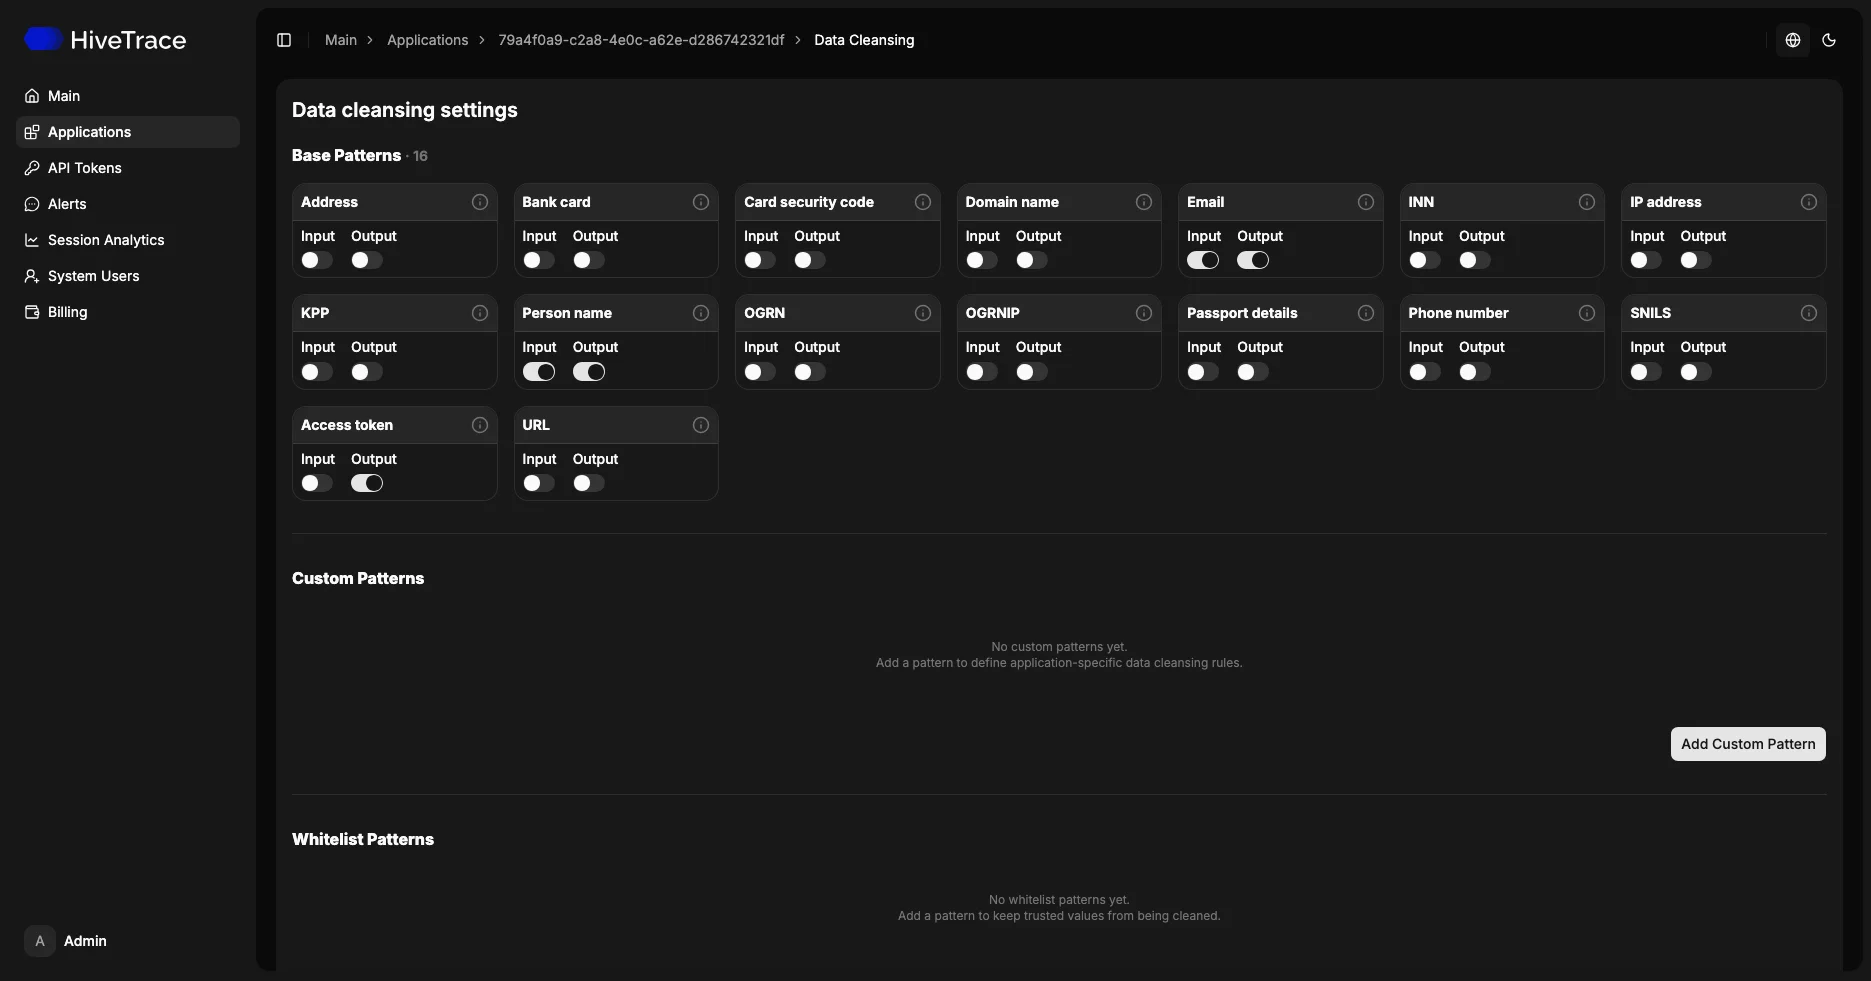This screenshot has width=1871, height=981.
Task: Show info for Domain name pattern
Action: click(x=1144, y=202)
